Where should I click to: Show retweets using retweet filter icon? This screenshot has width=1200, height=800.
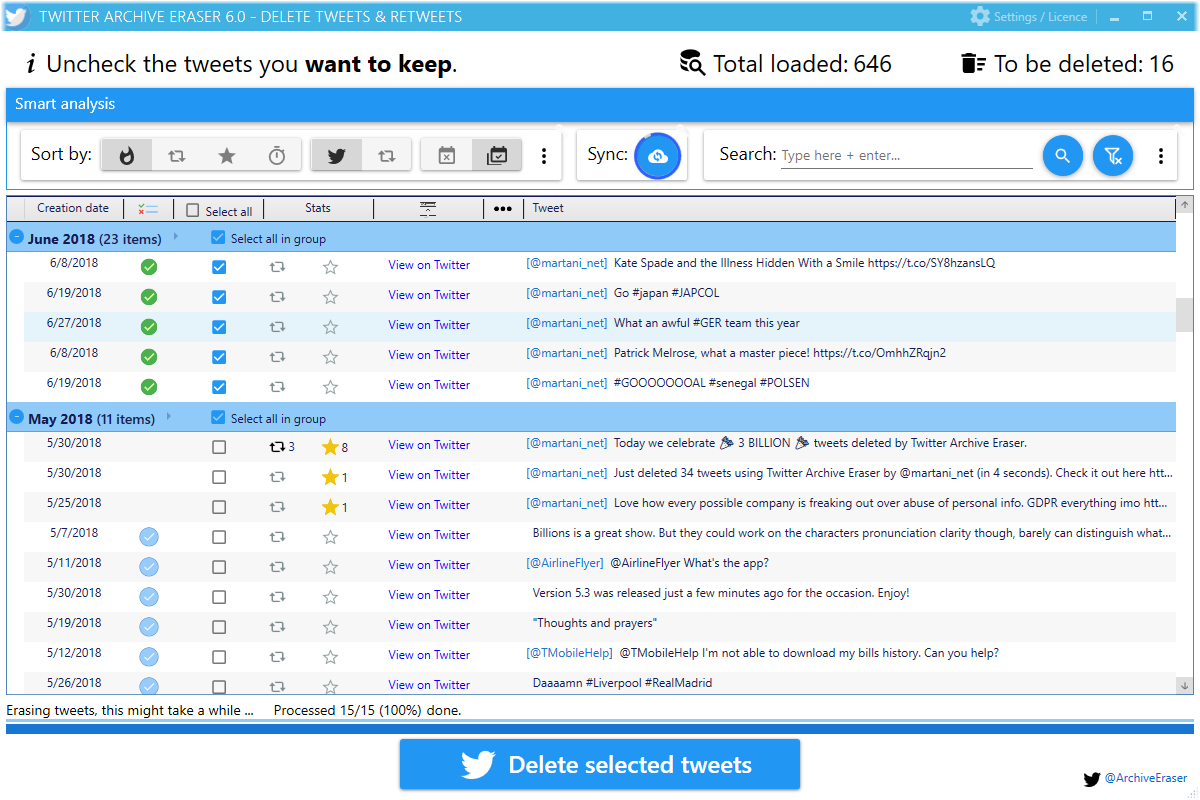386,155
